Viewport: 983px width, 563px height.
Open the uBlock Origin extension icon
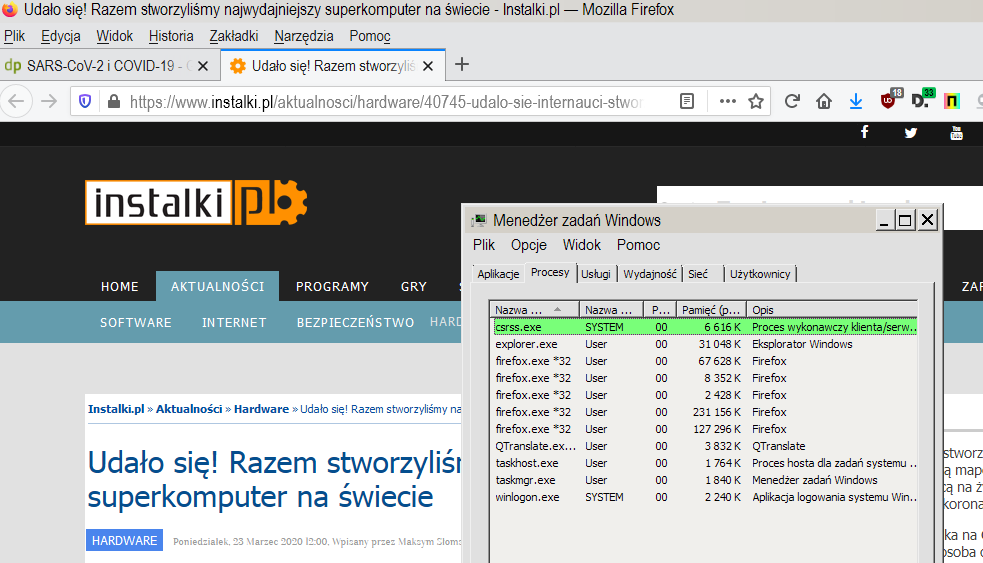(890, 100)
